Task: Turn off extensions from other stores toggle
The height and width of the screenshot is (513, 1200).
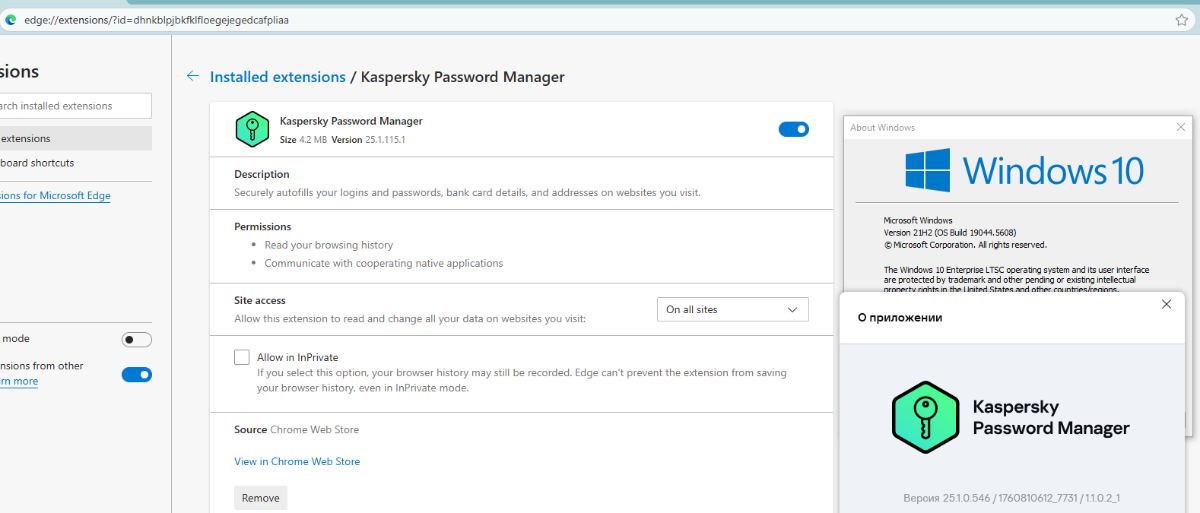Action: [x=136, y=374]
